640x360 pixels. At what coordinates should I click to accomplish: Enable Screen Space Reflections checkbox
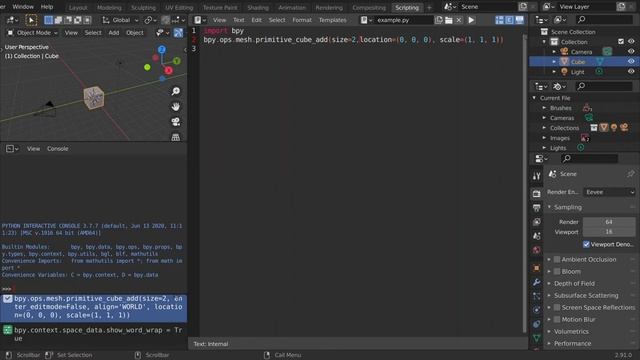(557, 307)
